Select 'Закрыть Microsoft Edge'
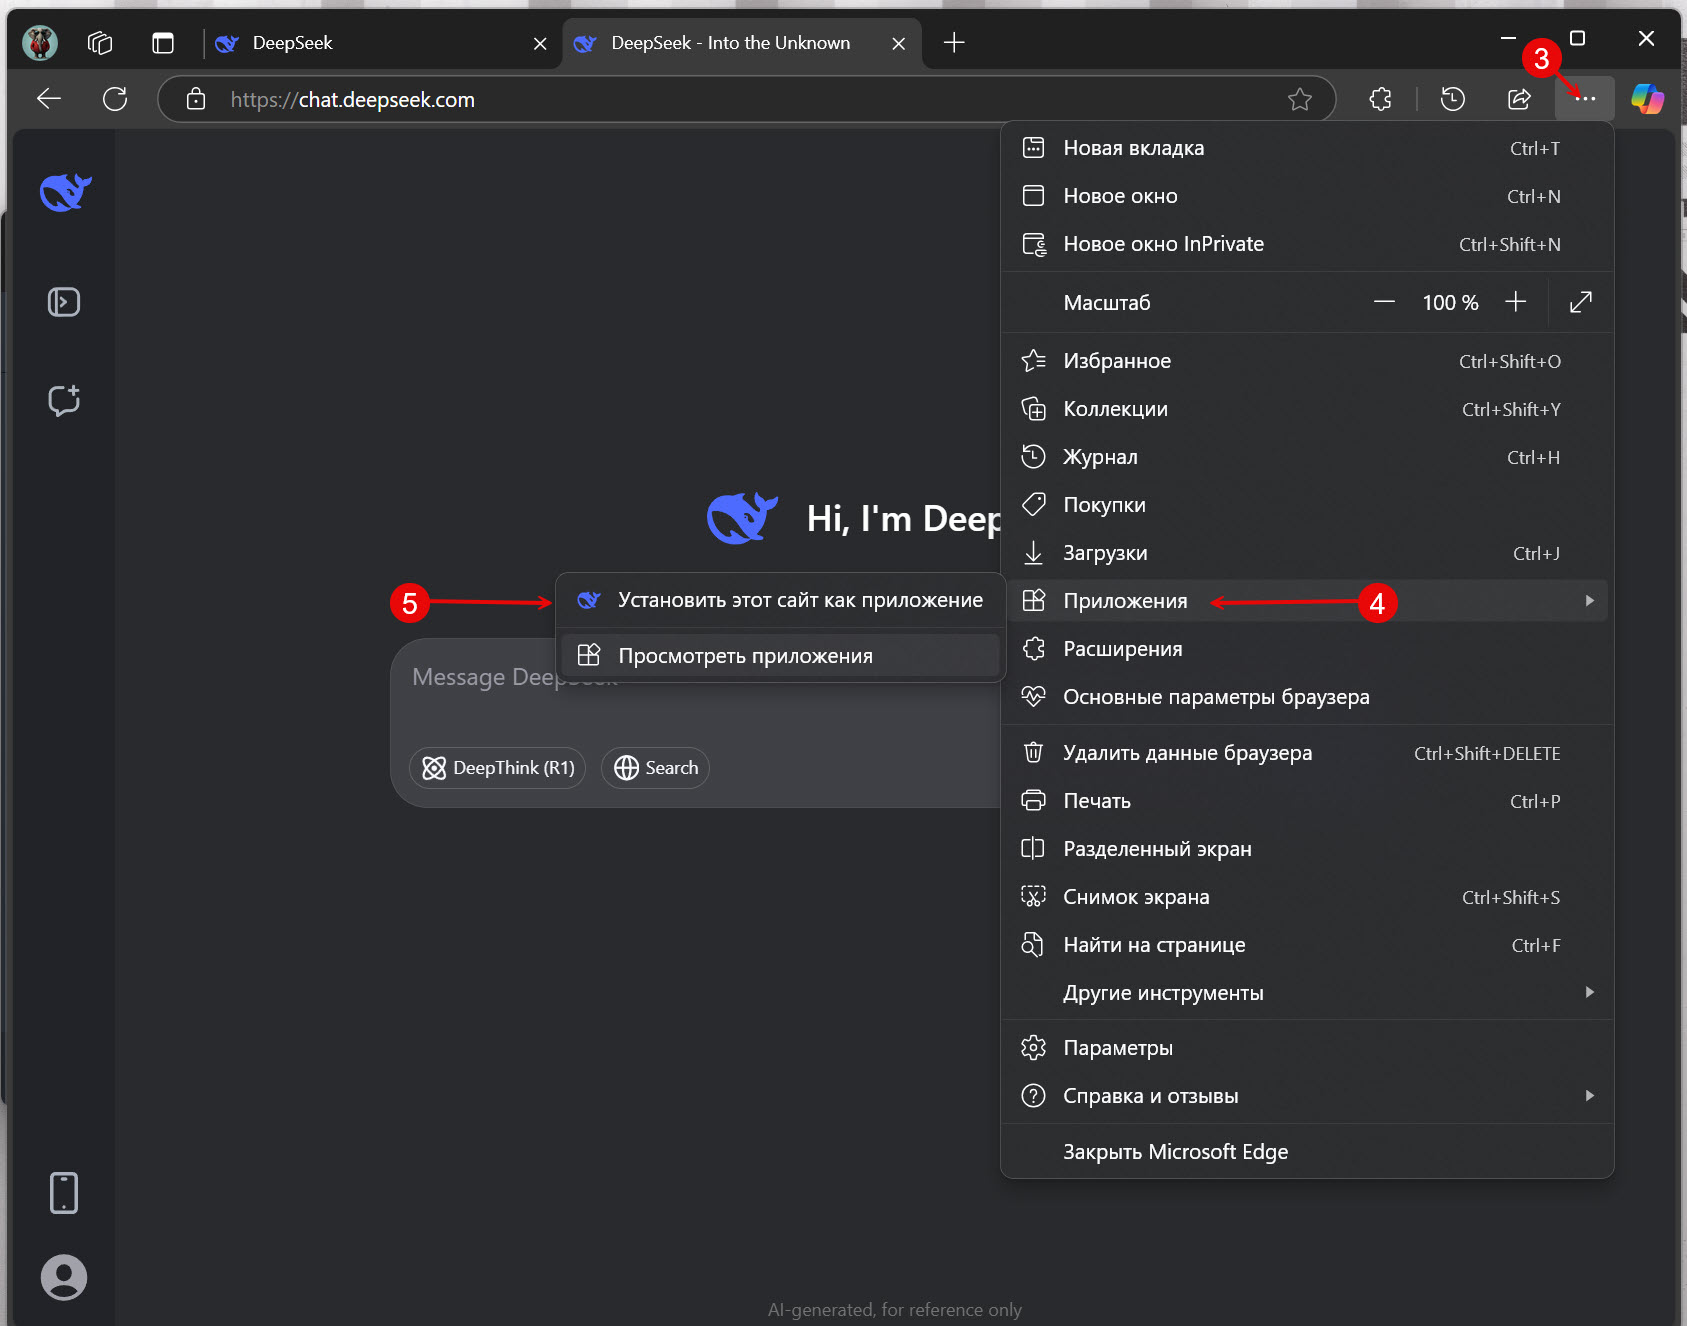This screenshot has width=1687, height=1326. coord(1307,1152)
